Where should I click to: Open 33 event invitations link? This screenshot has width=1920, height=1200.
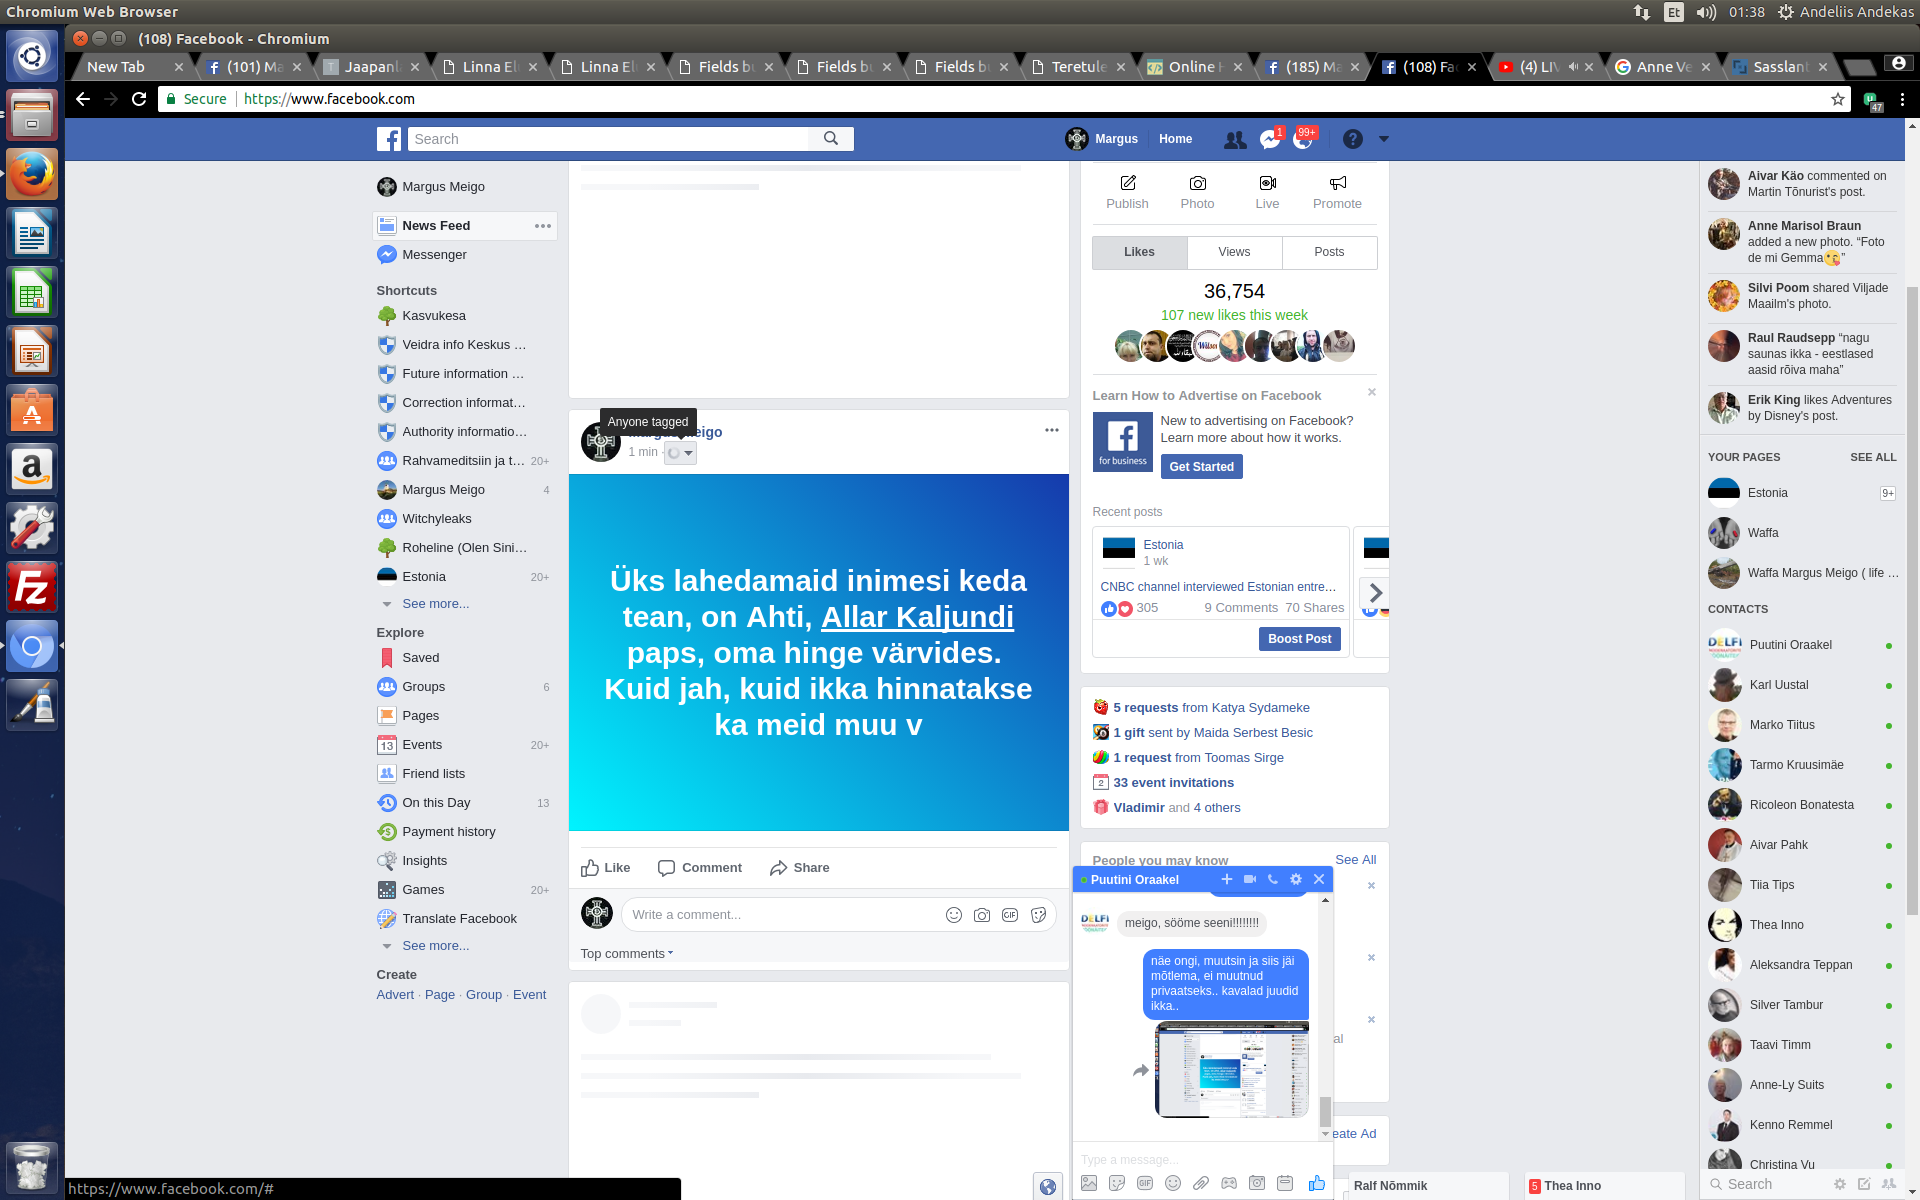(x=1173, y=783)
